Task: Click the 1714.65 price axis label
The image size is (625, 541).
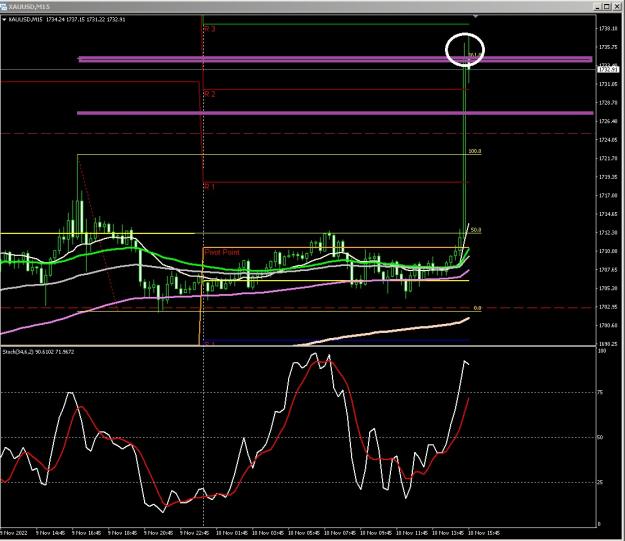Action: [608, 214]
